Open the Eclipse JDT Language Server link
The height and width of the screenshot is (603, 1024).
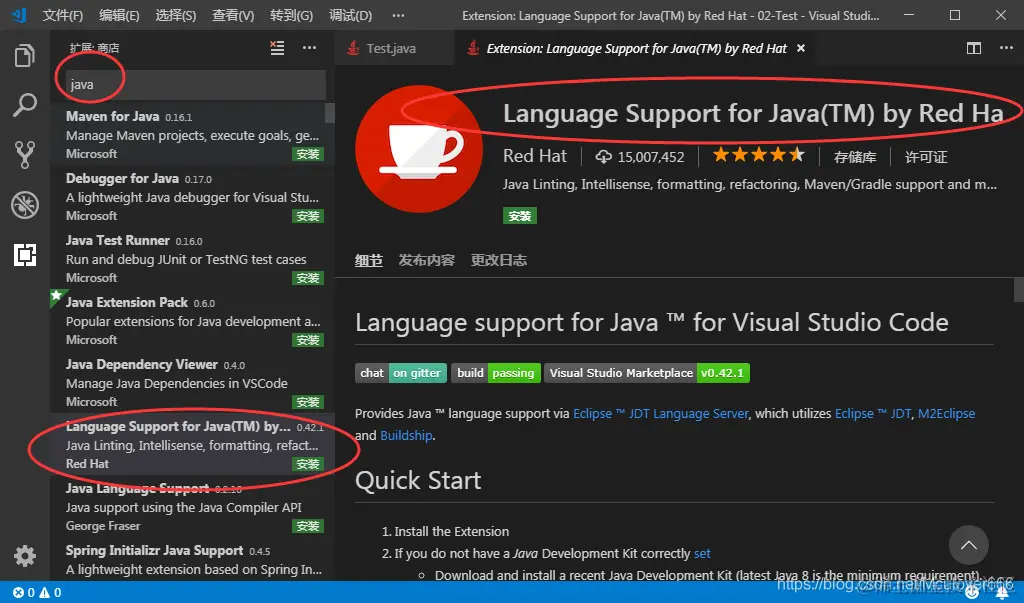point(661,414)
